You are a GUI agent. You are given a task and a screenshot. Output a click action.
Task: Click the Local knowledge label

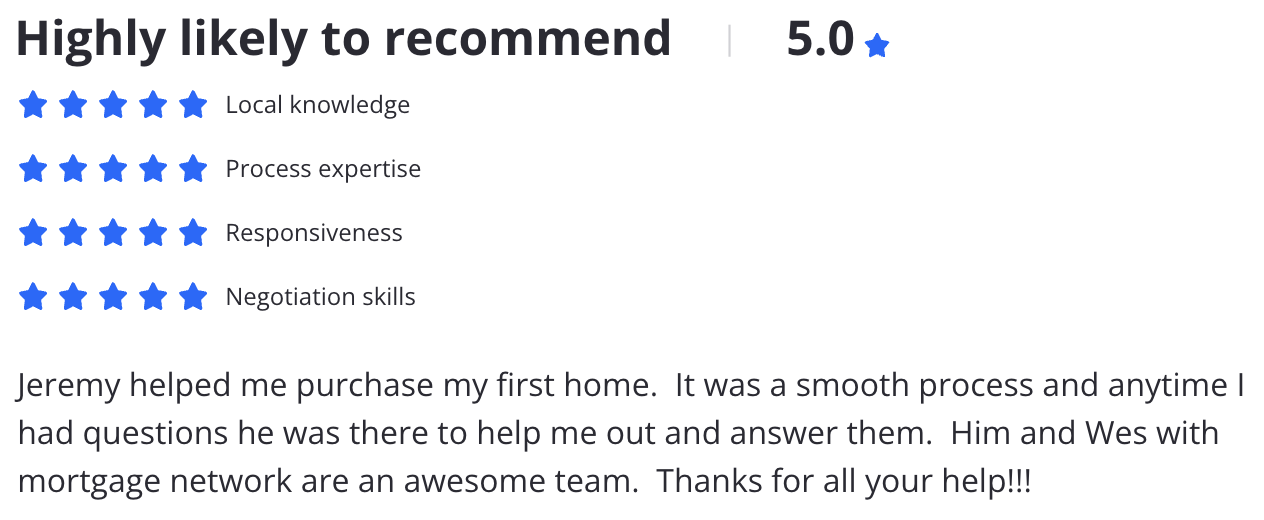coord(318,105)
